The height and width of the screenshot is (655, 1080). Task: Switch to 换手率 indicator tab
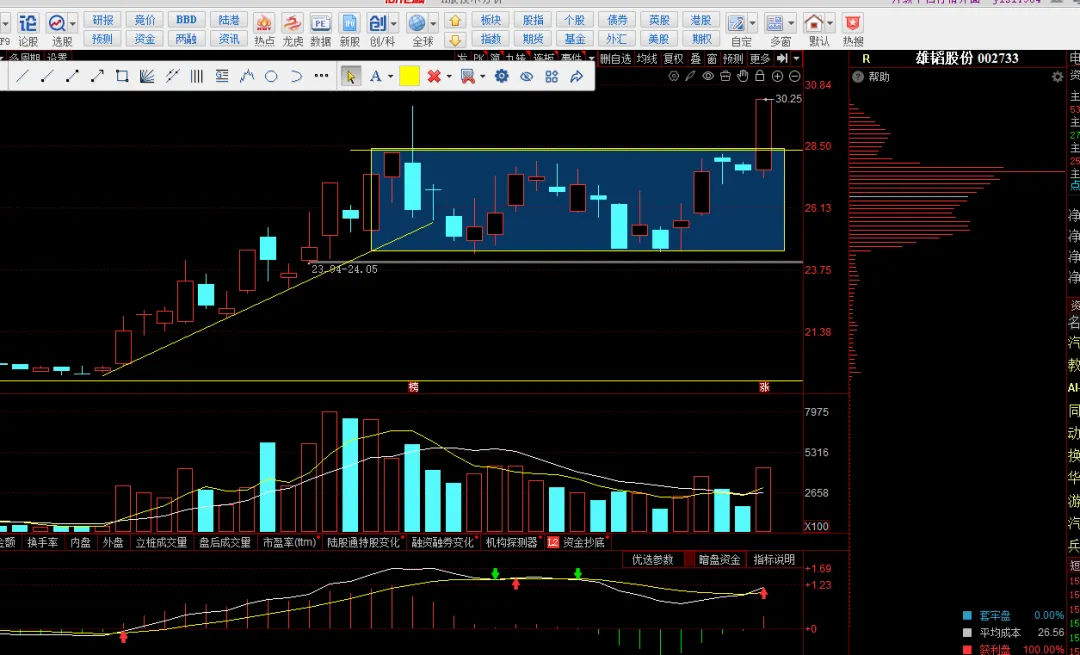point(42,543)
